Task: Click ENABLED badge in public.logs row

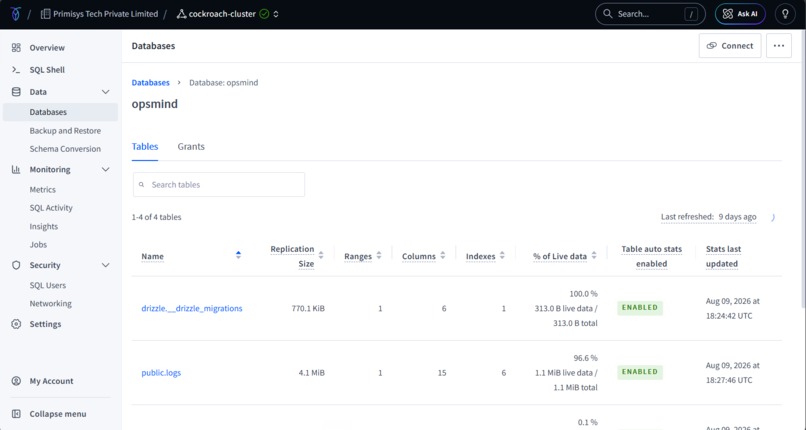Action: 640,372
